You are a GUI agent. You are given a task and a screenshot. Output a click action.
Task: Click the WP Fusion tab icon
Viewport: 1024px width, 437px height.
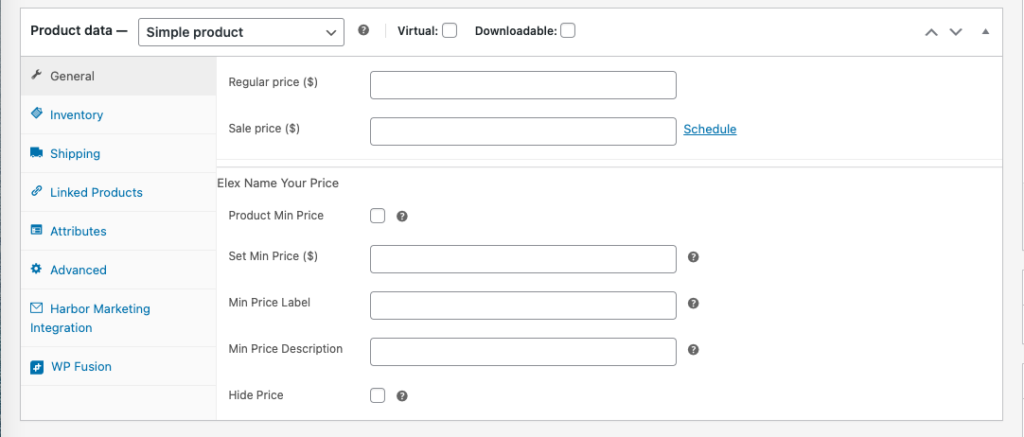[x=37, y=367]
